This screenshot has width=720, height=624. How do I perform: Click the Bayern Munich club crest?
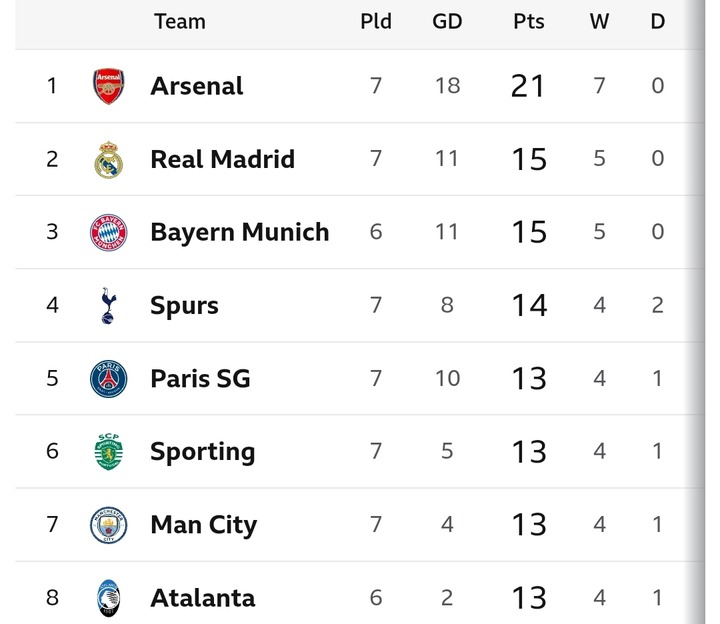tap(109, 233)
